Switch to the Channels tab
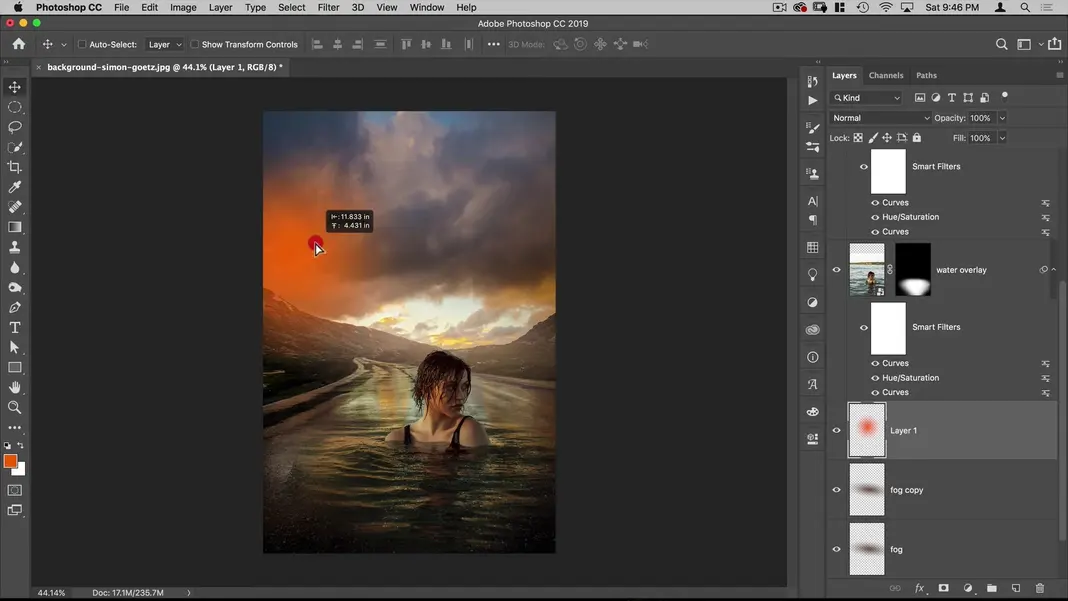The image size is (1068, 601). point(886,75)
